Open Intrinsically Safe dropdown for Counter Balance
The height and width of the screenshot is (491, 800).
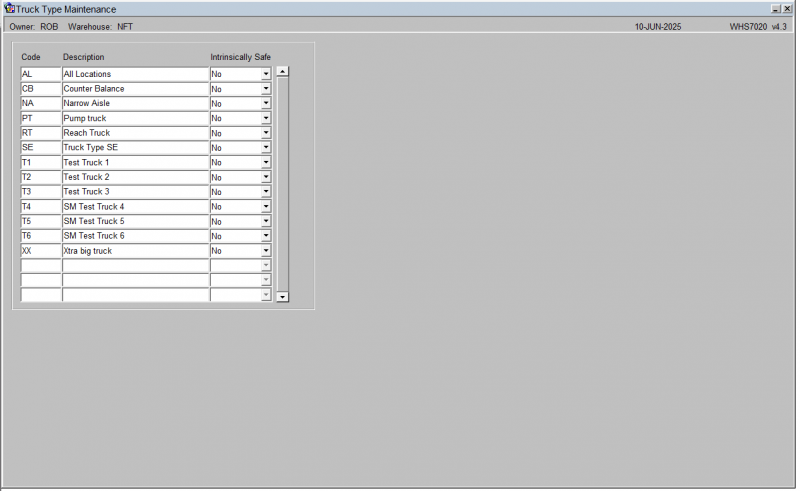[x=266, y=89]
